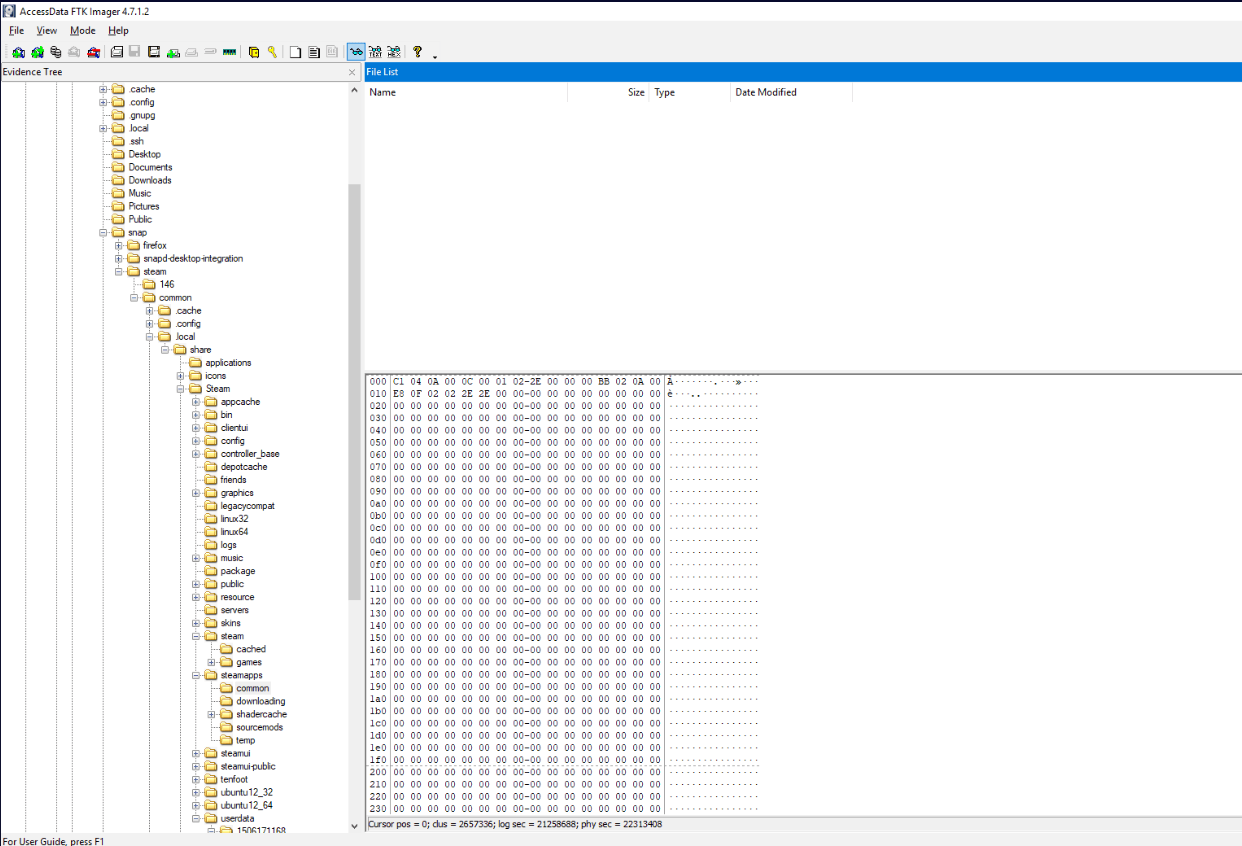Click Add All Attached Devices icon
Viewport: 1242px width, 846px height.
(x=37, y=52)
